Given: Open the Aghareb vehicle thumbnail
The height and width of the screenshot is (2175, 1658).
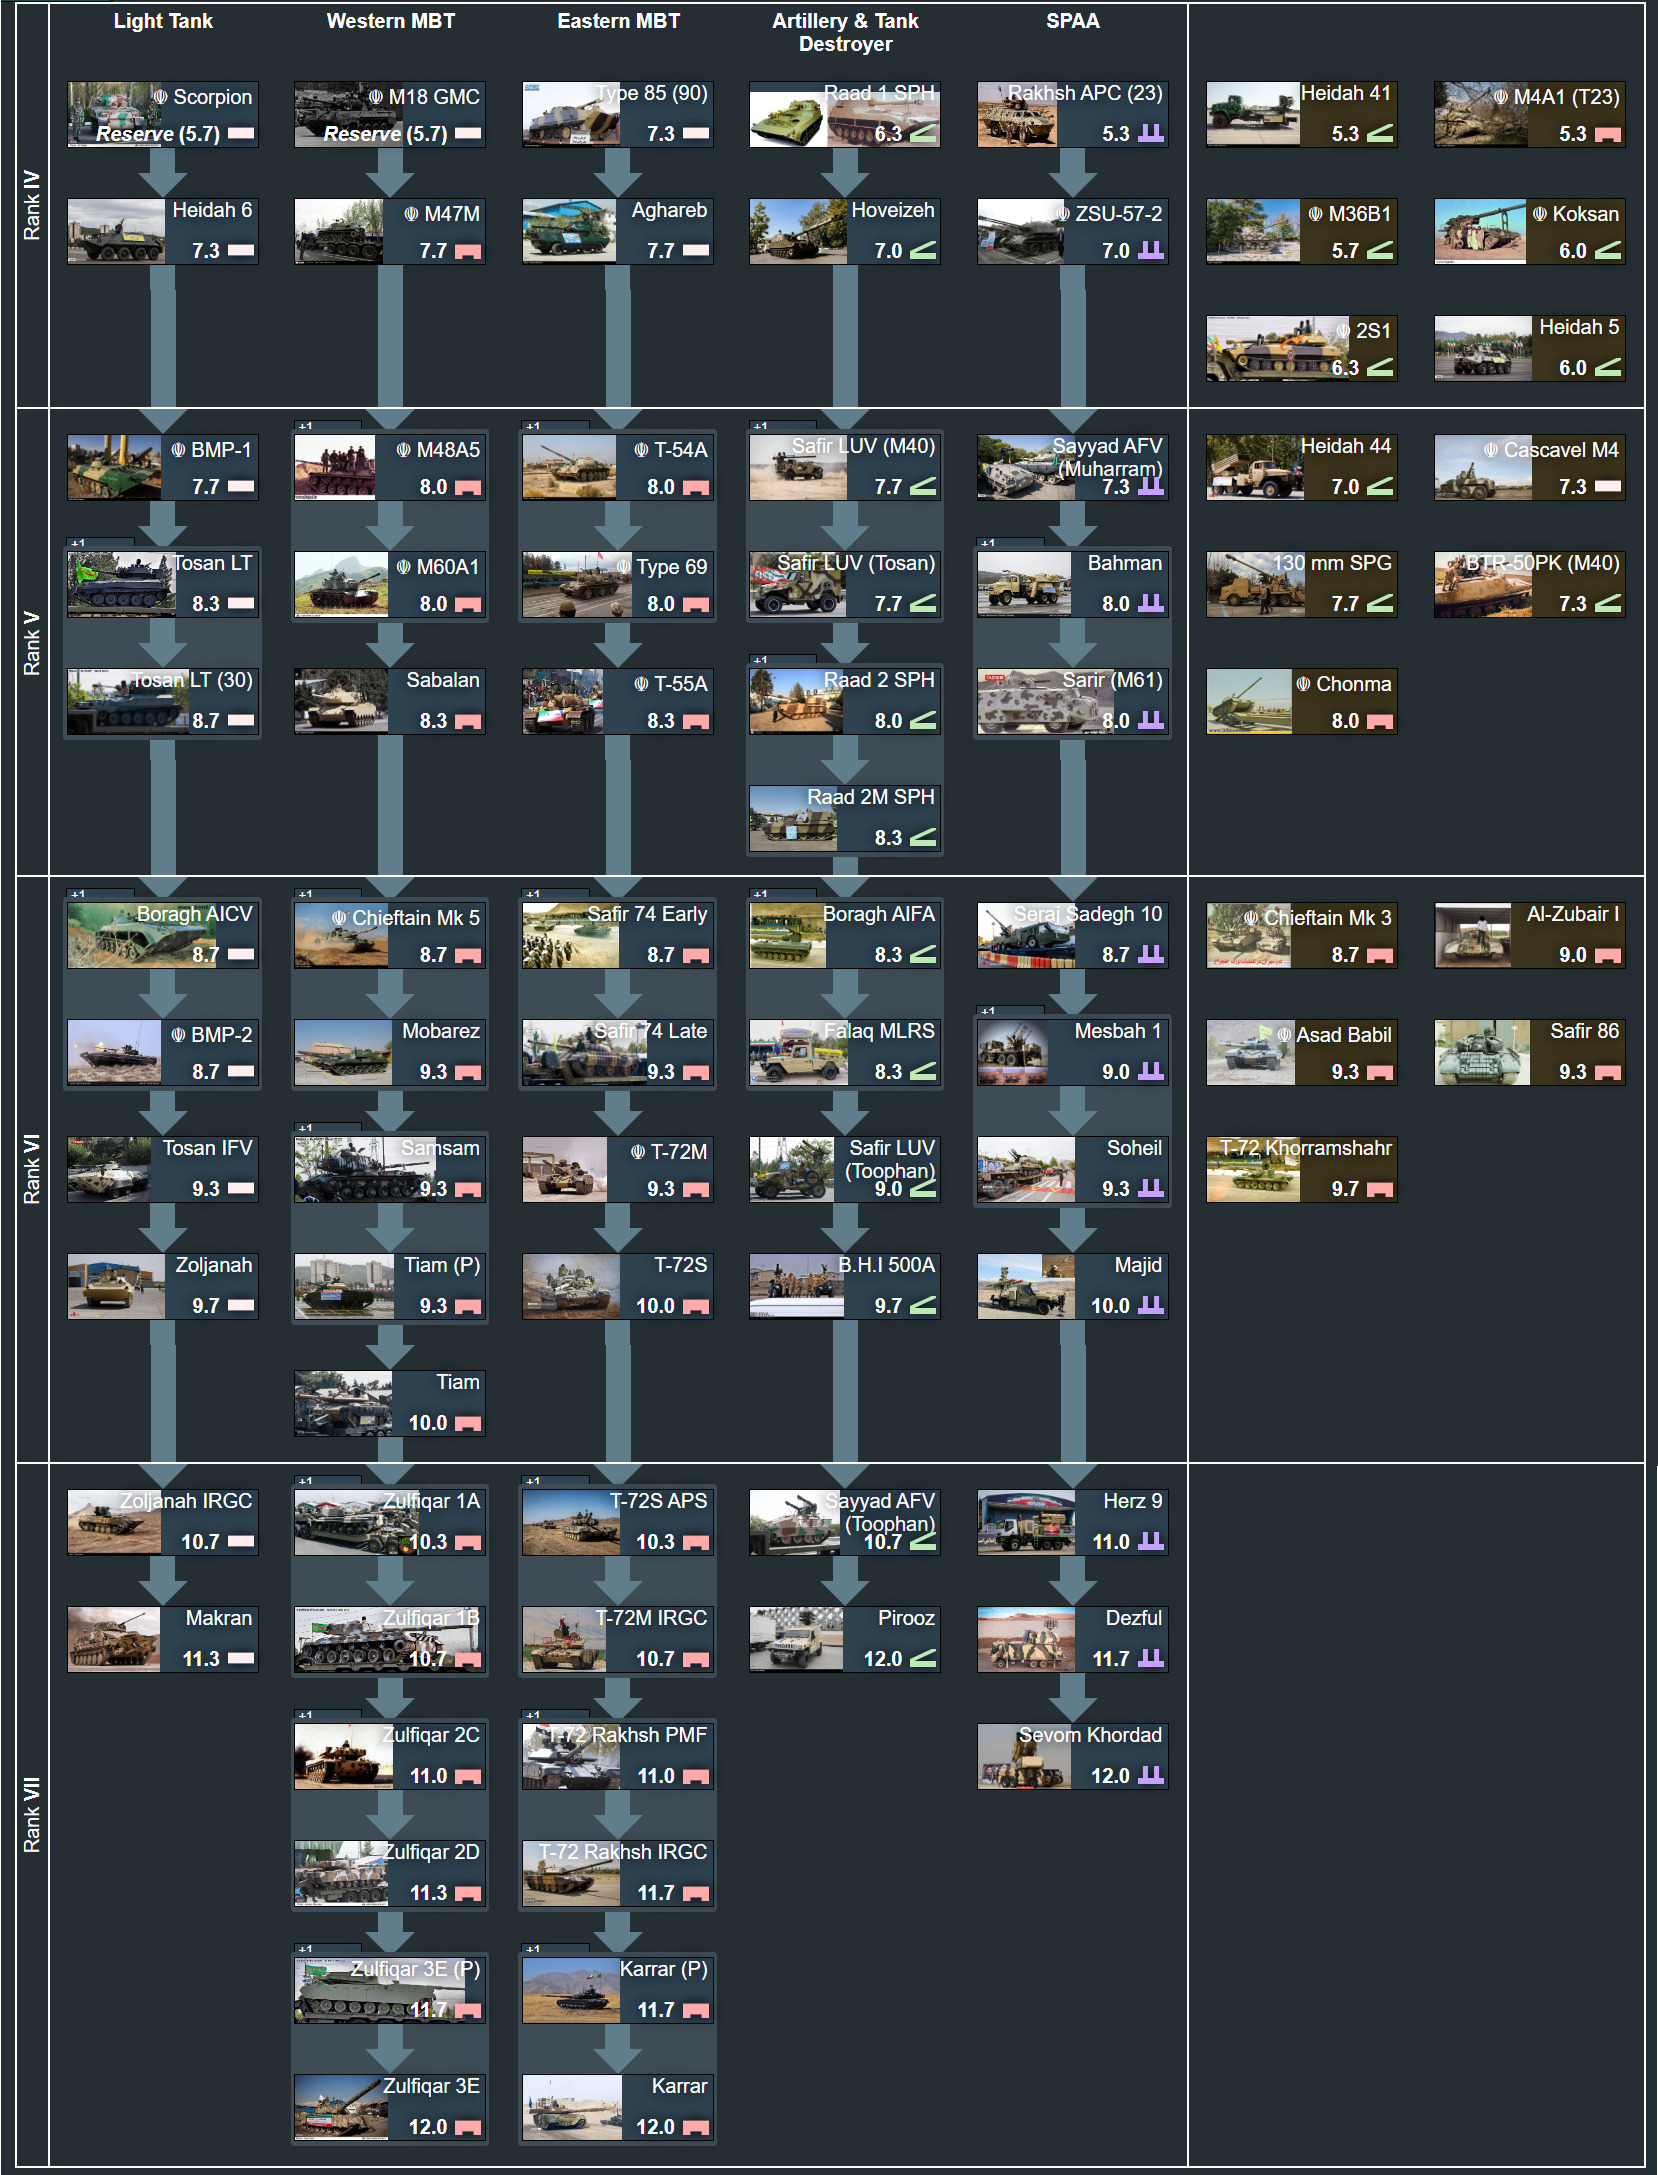Looking at the screenshot, I should pos(568,232).
